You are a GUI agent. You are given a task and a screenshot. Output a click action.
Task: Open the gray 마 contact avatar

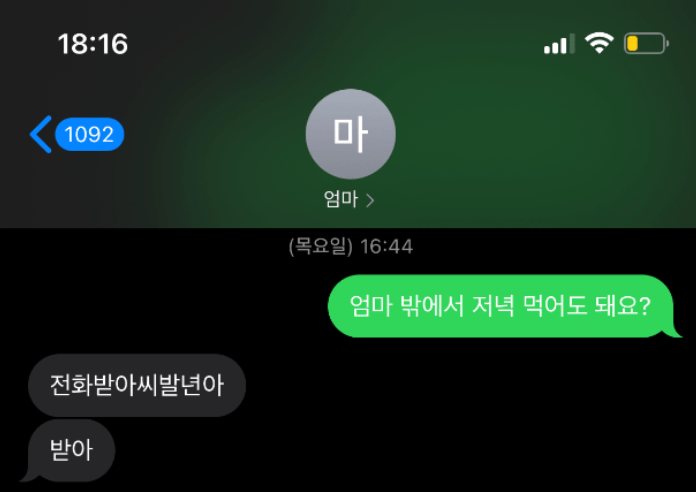[350, 134]
